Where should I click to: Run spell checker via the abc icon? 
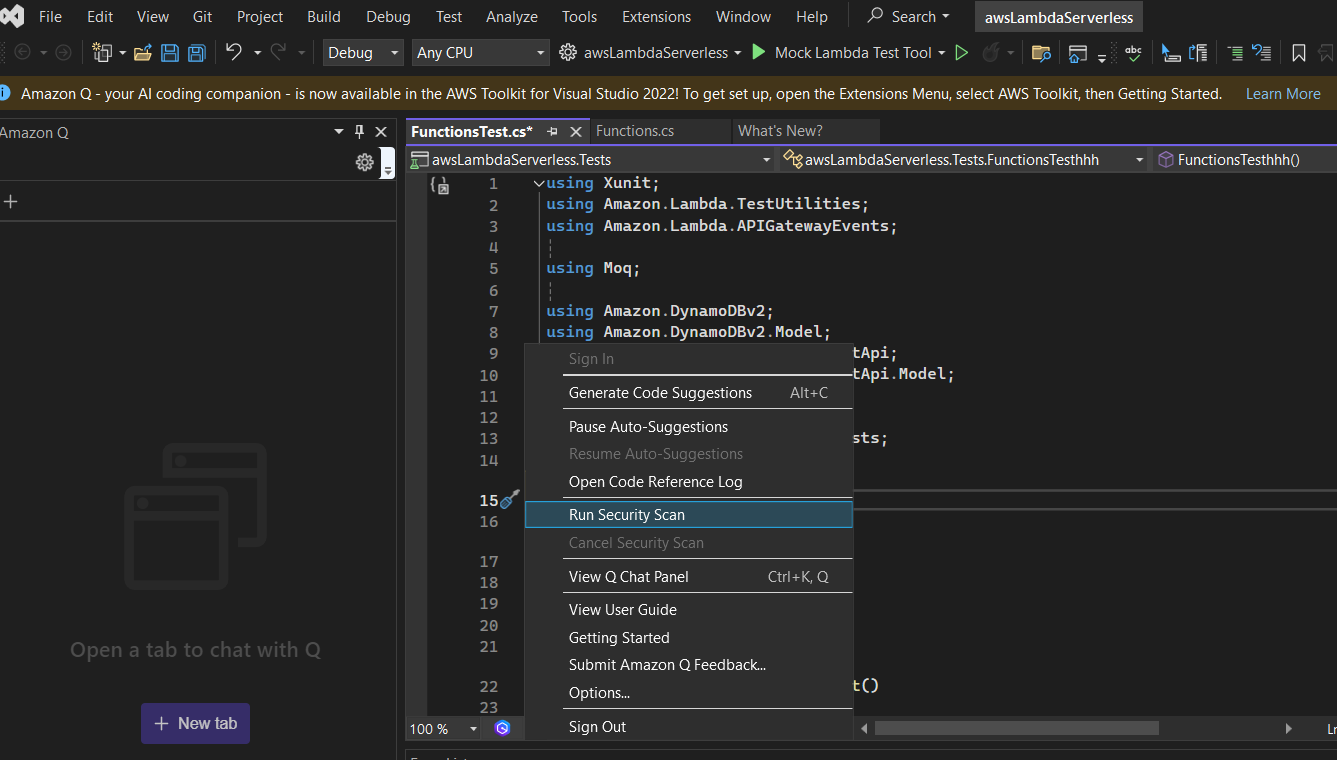1134,53
